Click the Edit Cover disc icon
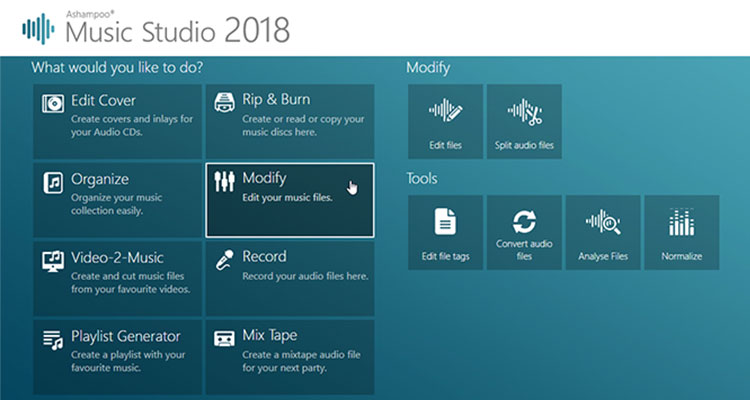The width and height of the screenshot is (750, 400). pos(53,103)
